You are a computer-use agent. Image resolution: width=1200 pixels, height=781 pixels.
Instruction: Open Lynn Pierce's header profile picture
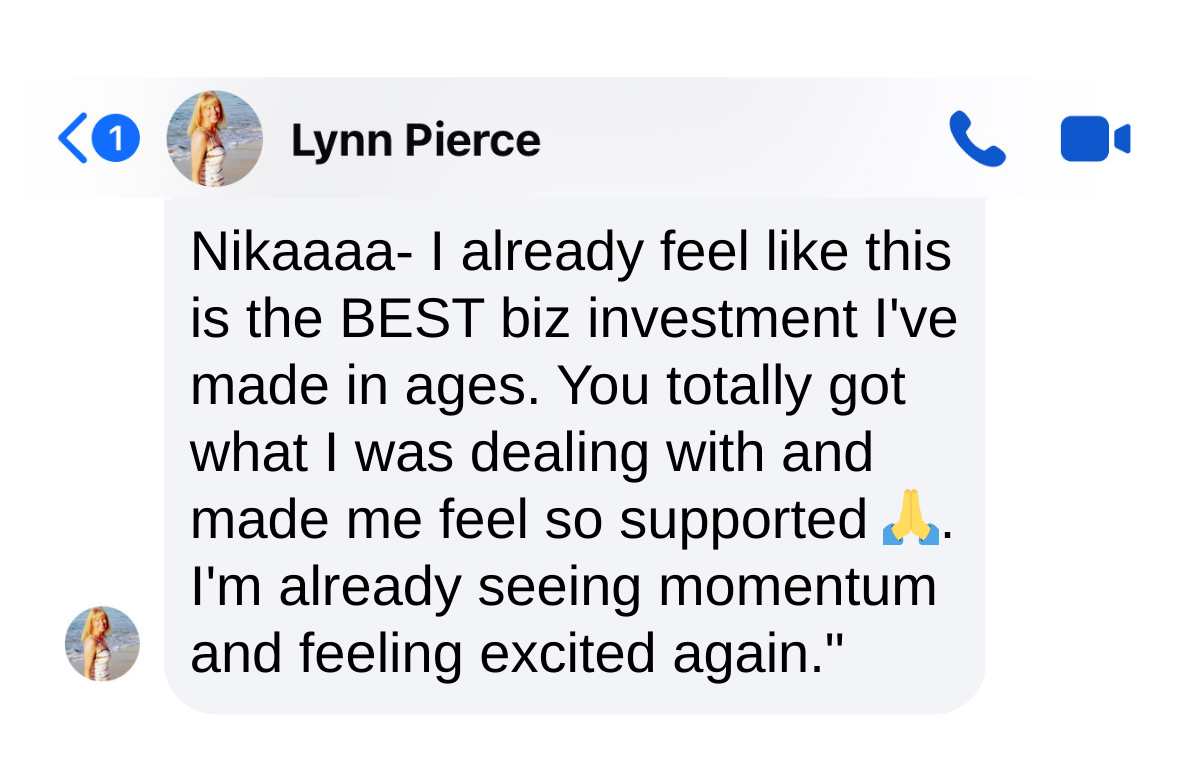tap(214, 139)
